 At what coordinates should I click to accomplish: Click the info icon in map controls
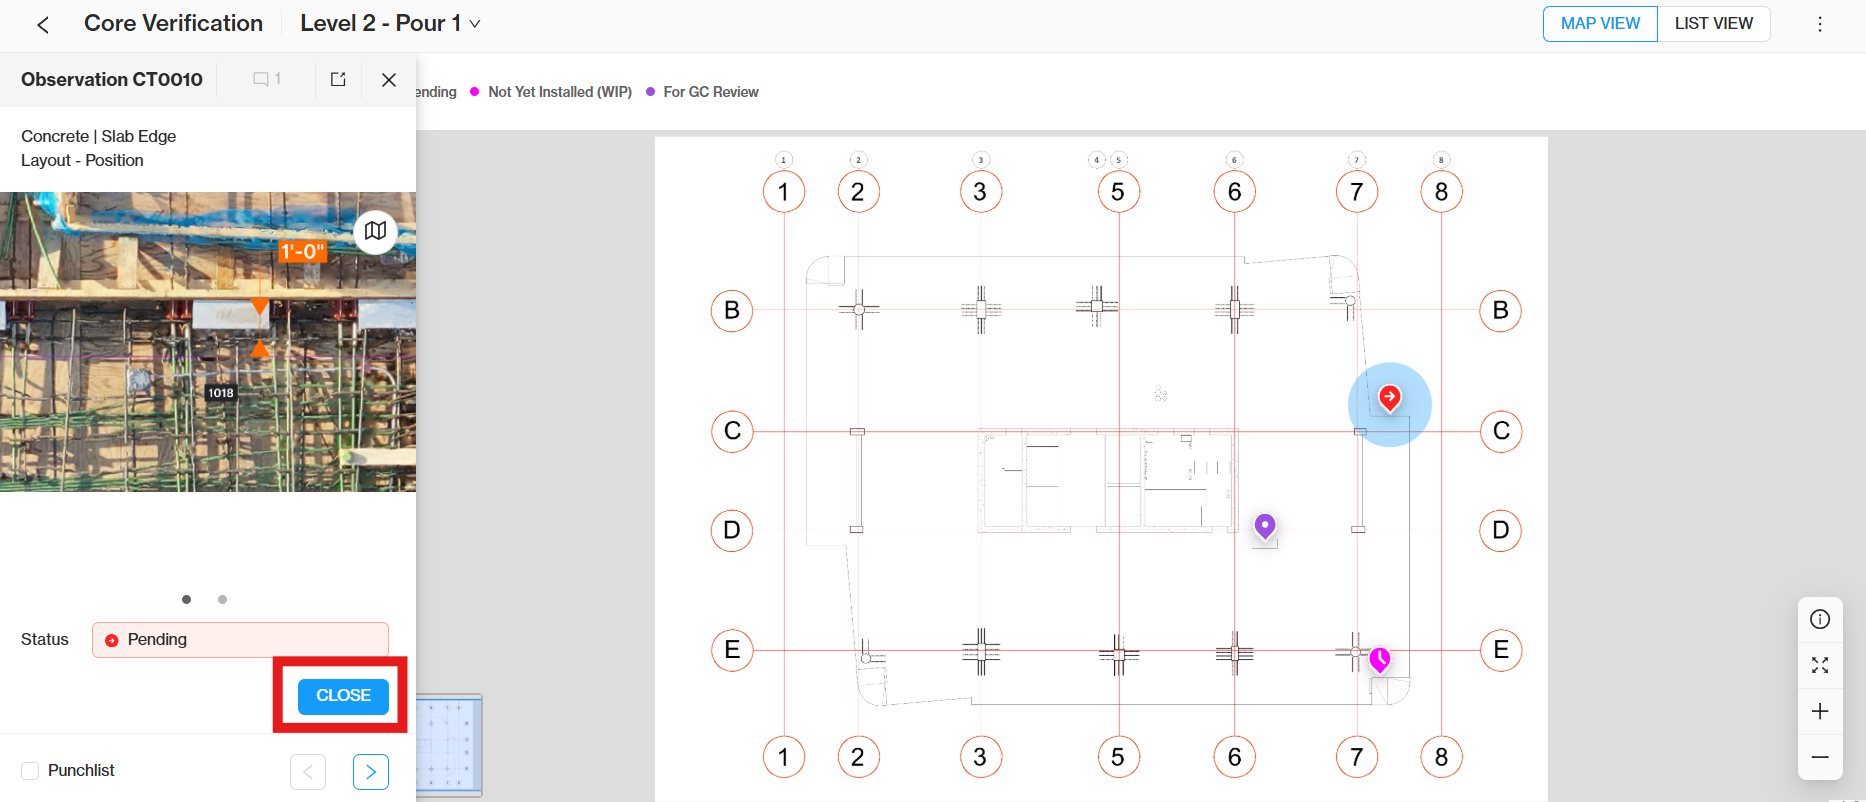tap(1820, 619)
